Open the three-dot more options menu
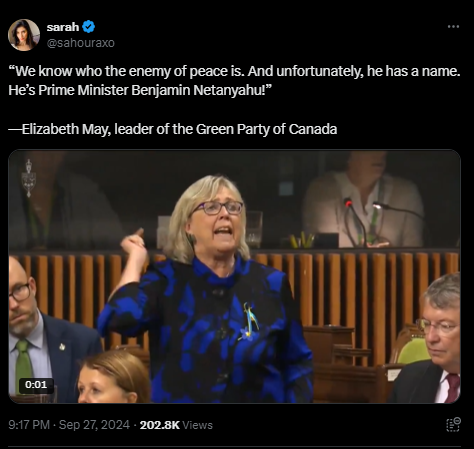Screen dimensions: 474x449 coord(453,27)
